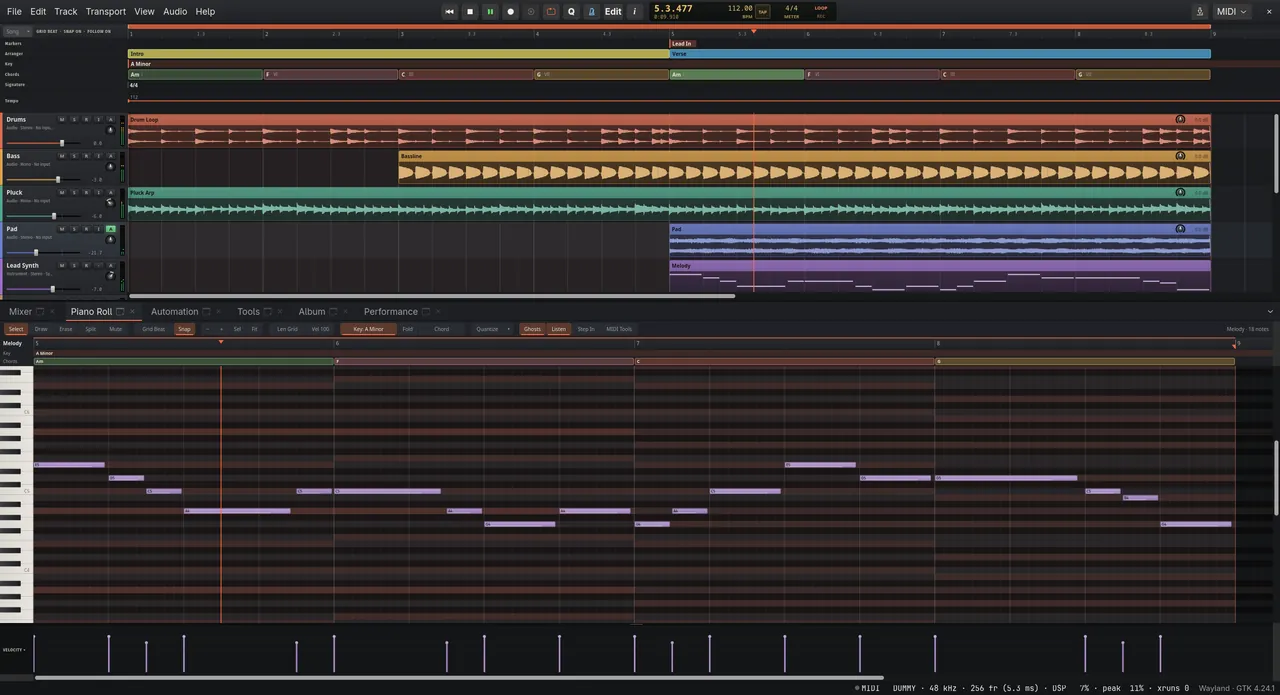The height and width of the screenshot is (695, 1280).
Task: Click the minus zoom-out button in the piano roll toolbar
Action: click(208, 329)
